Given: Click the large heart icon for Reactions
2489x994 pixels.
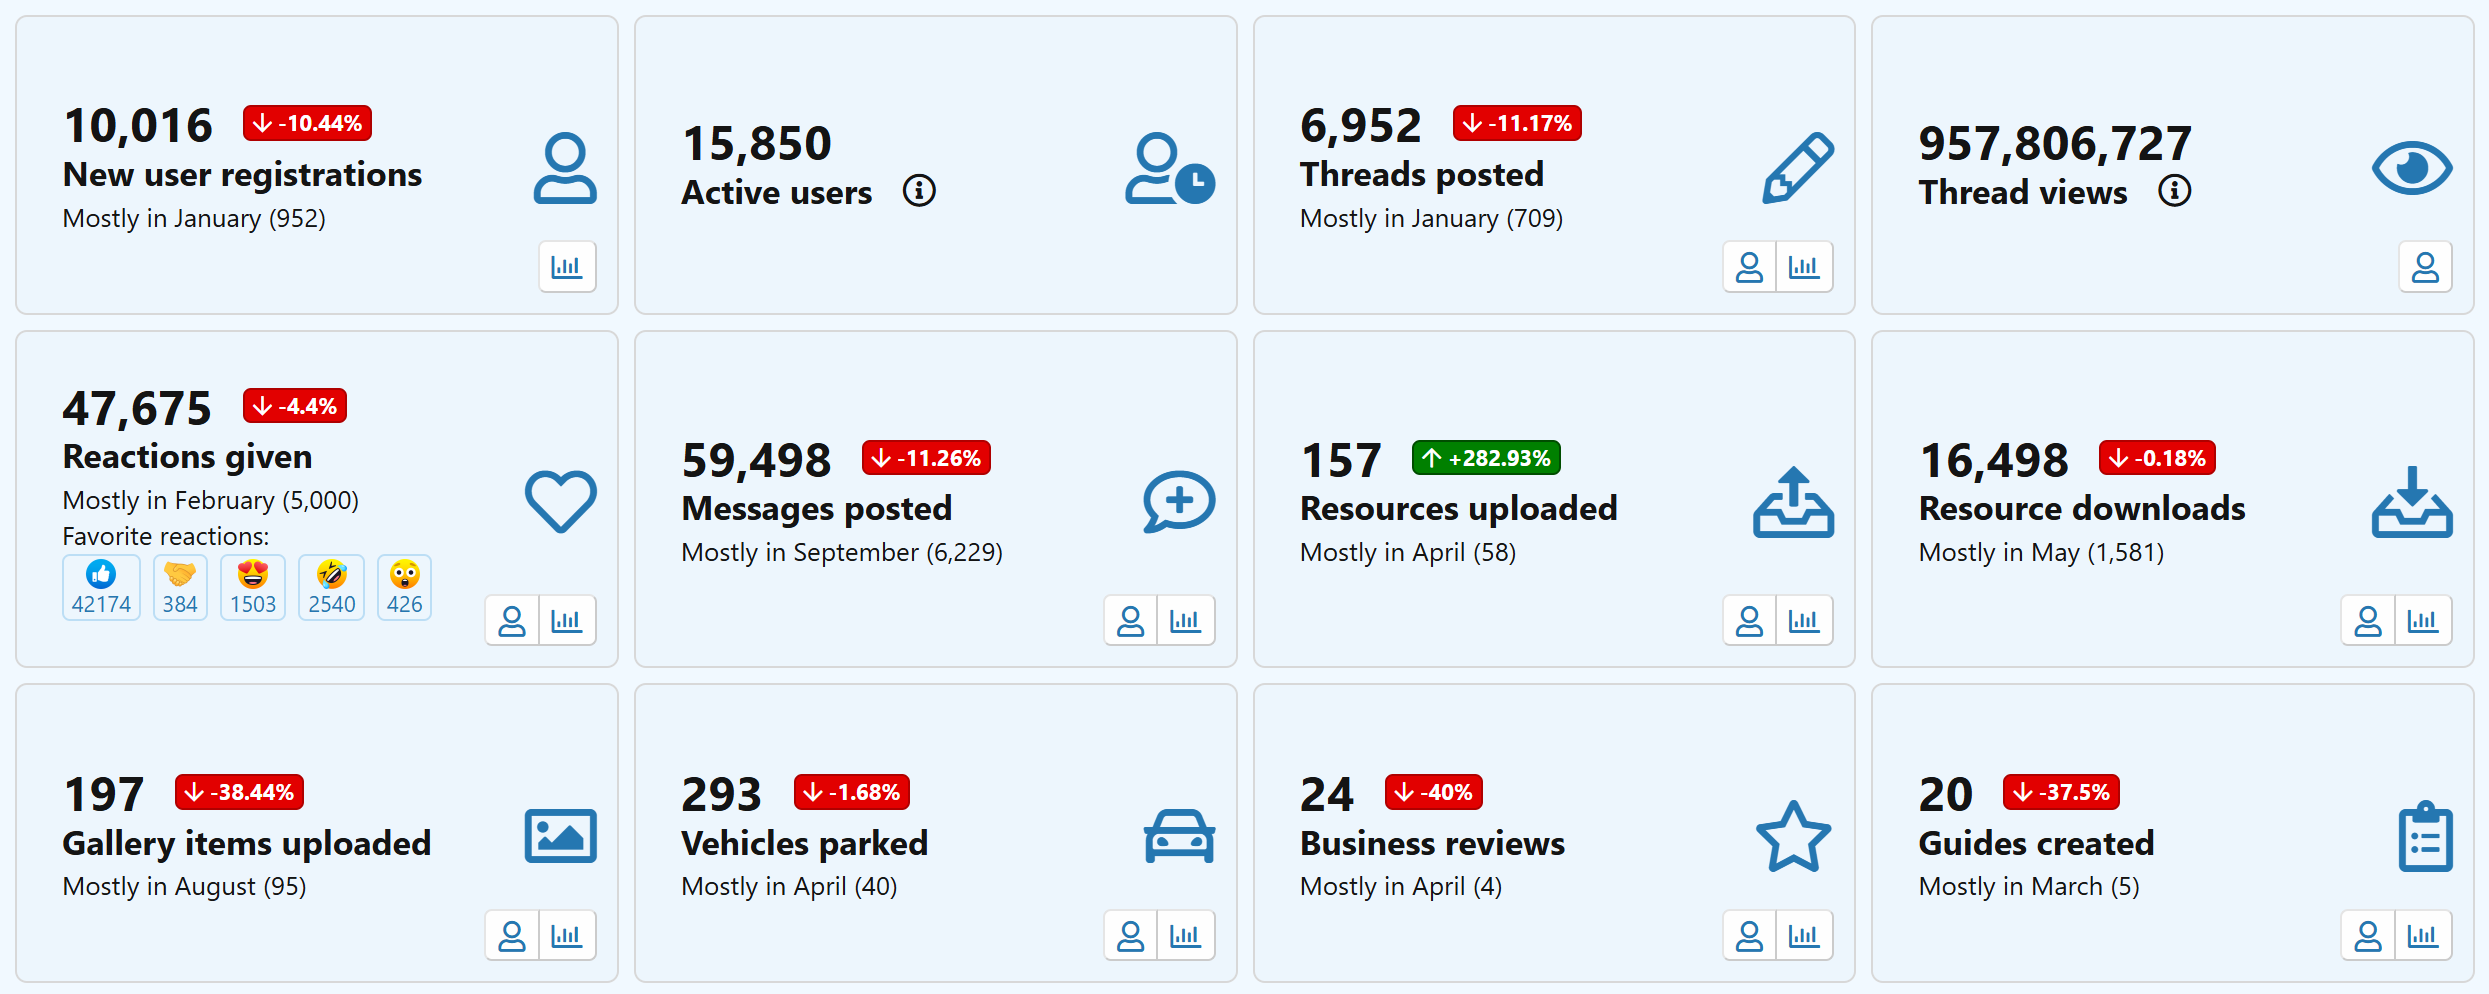Looking at the screenshot, I should pyautogui.click(x=561, y=501).
